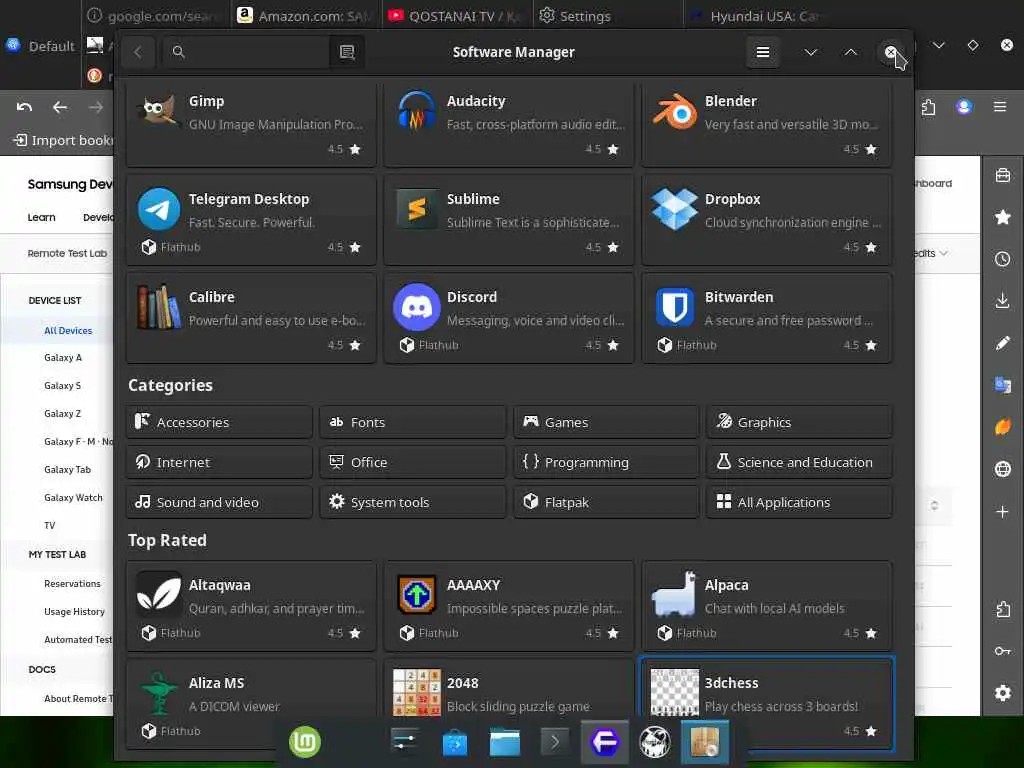1024x768 pixels.
Task: Open Reservations under My Test Lab
Action: coord(72,583)
